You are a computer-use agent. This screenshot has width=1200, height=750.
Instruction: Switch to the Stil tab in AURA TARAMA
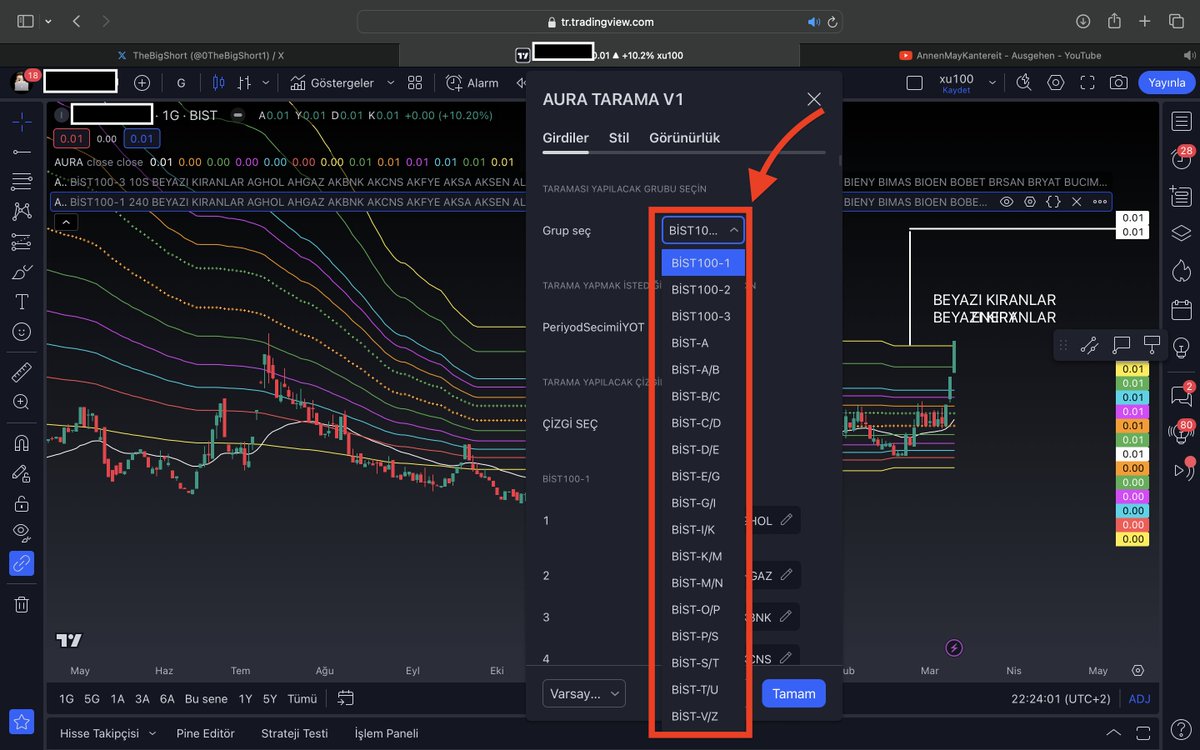coord(618,138)
